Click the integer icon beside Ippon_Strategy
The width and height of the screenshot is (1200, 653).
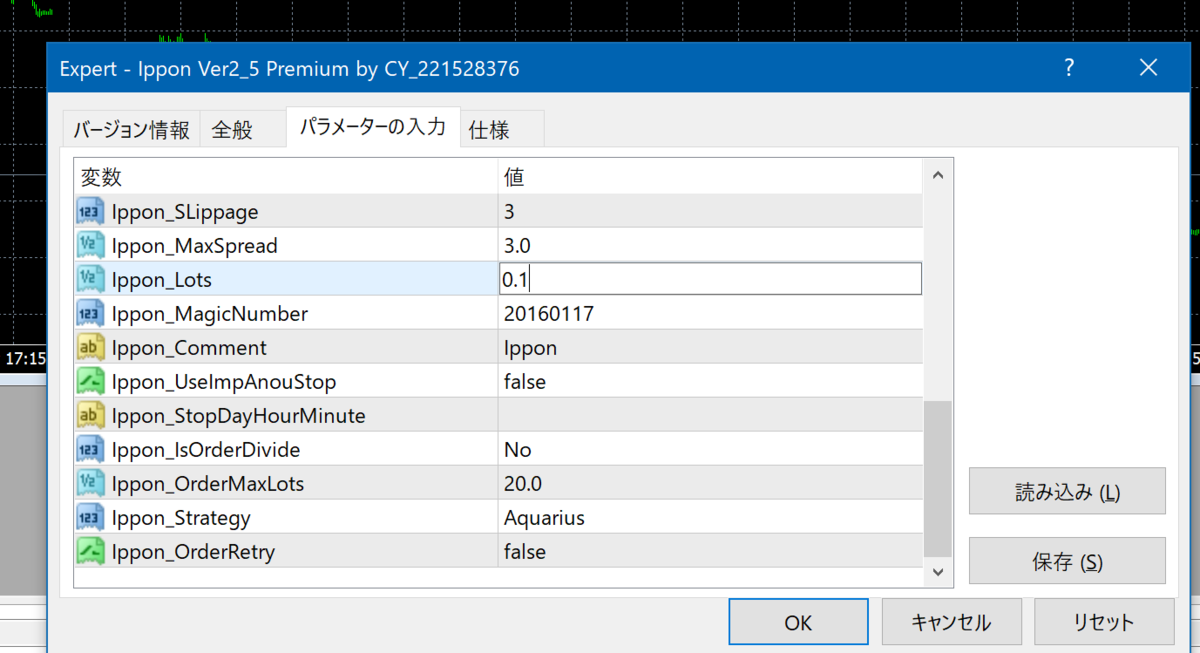point(90,518)
